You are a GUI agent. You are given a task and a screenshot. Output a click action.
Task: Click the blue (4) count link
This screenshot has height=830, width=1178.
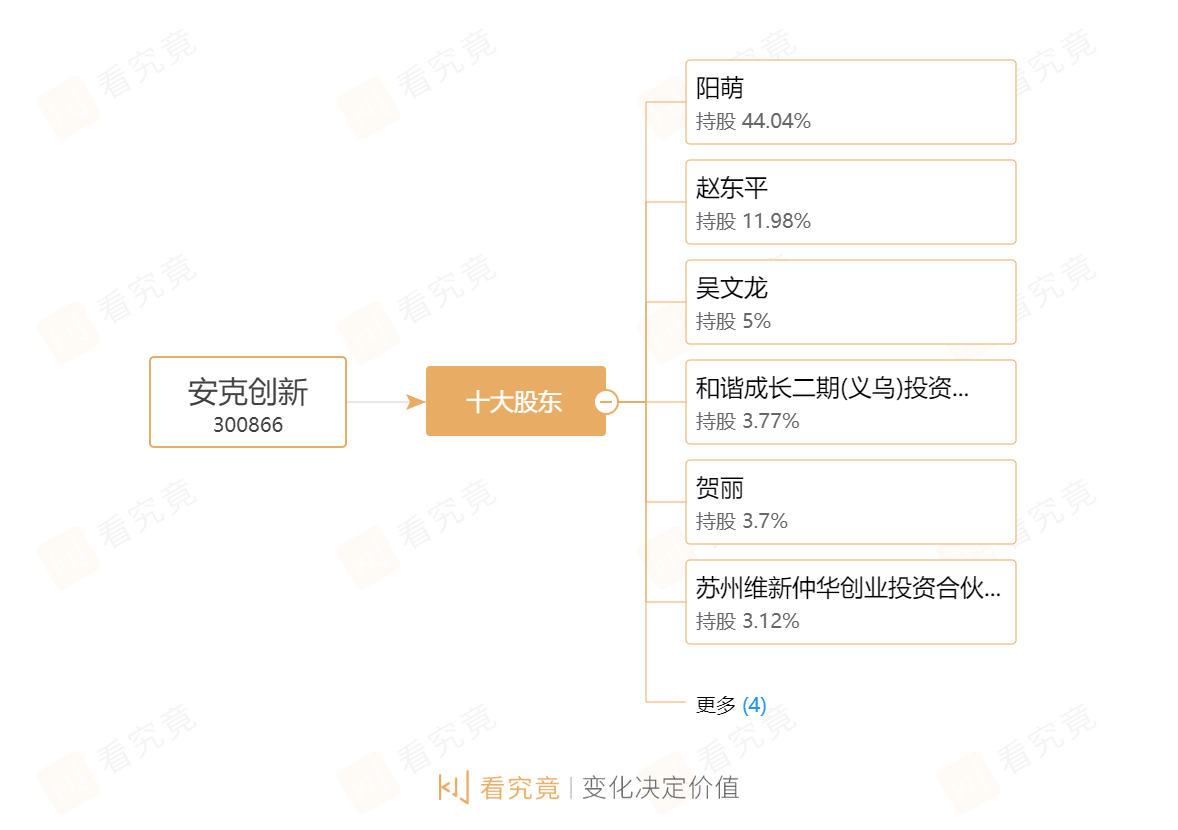[x=754, y=705]
